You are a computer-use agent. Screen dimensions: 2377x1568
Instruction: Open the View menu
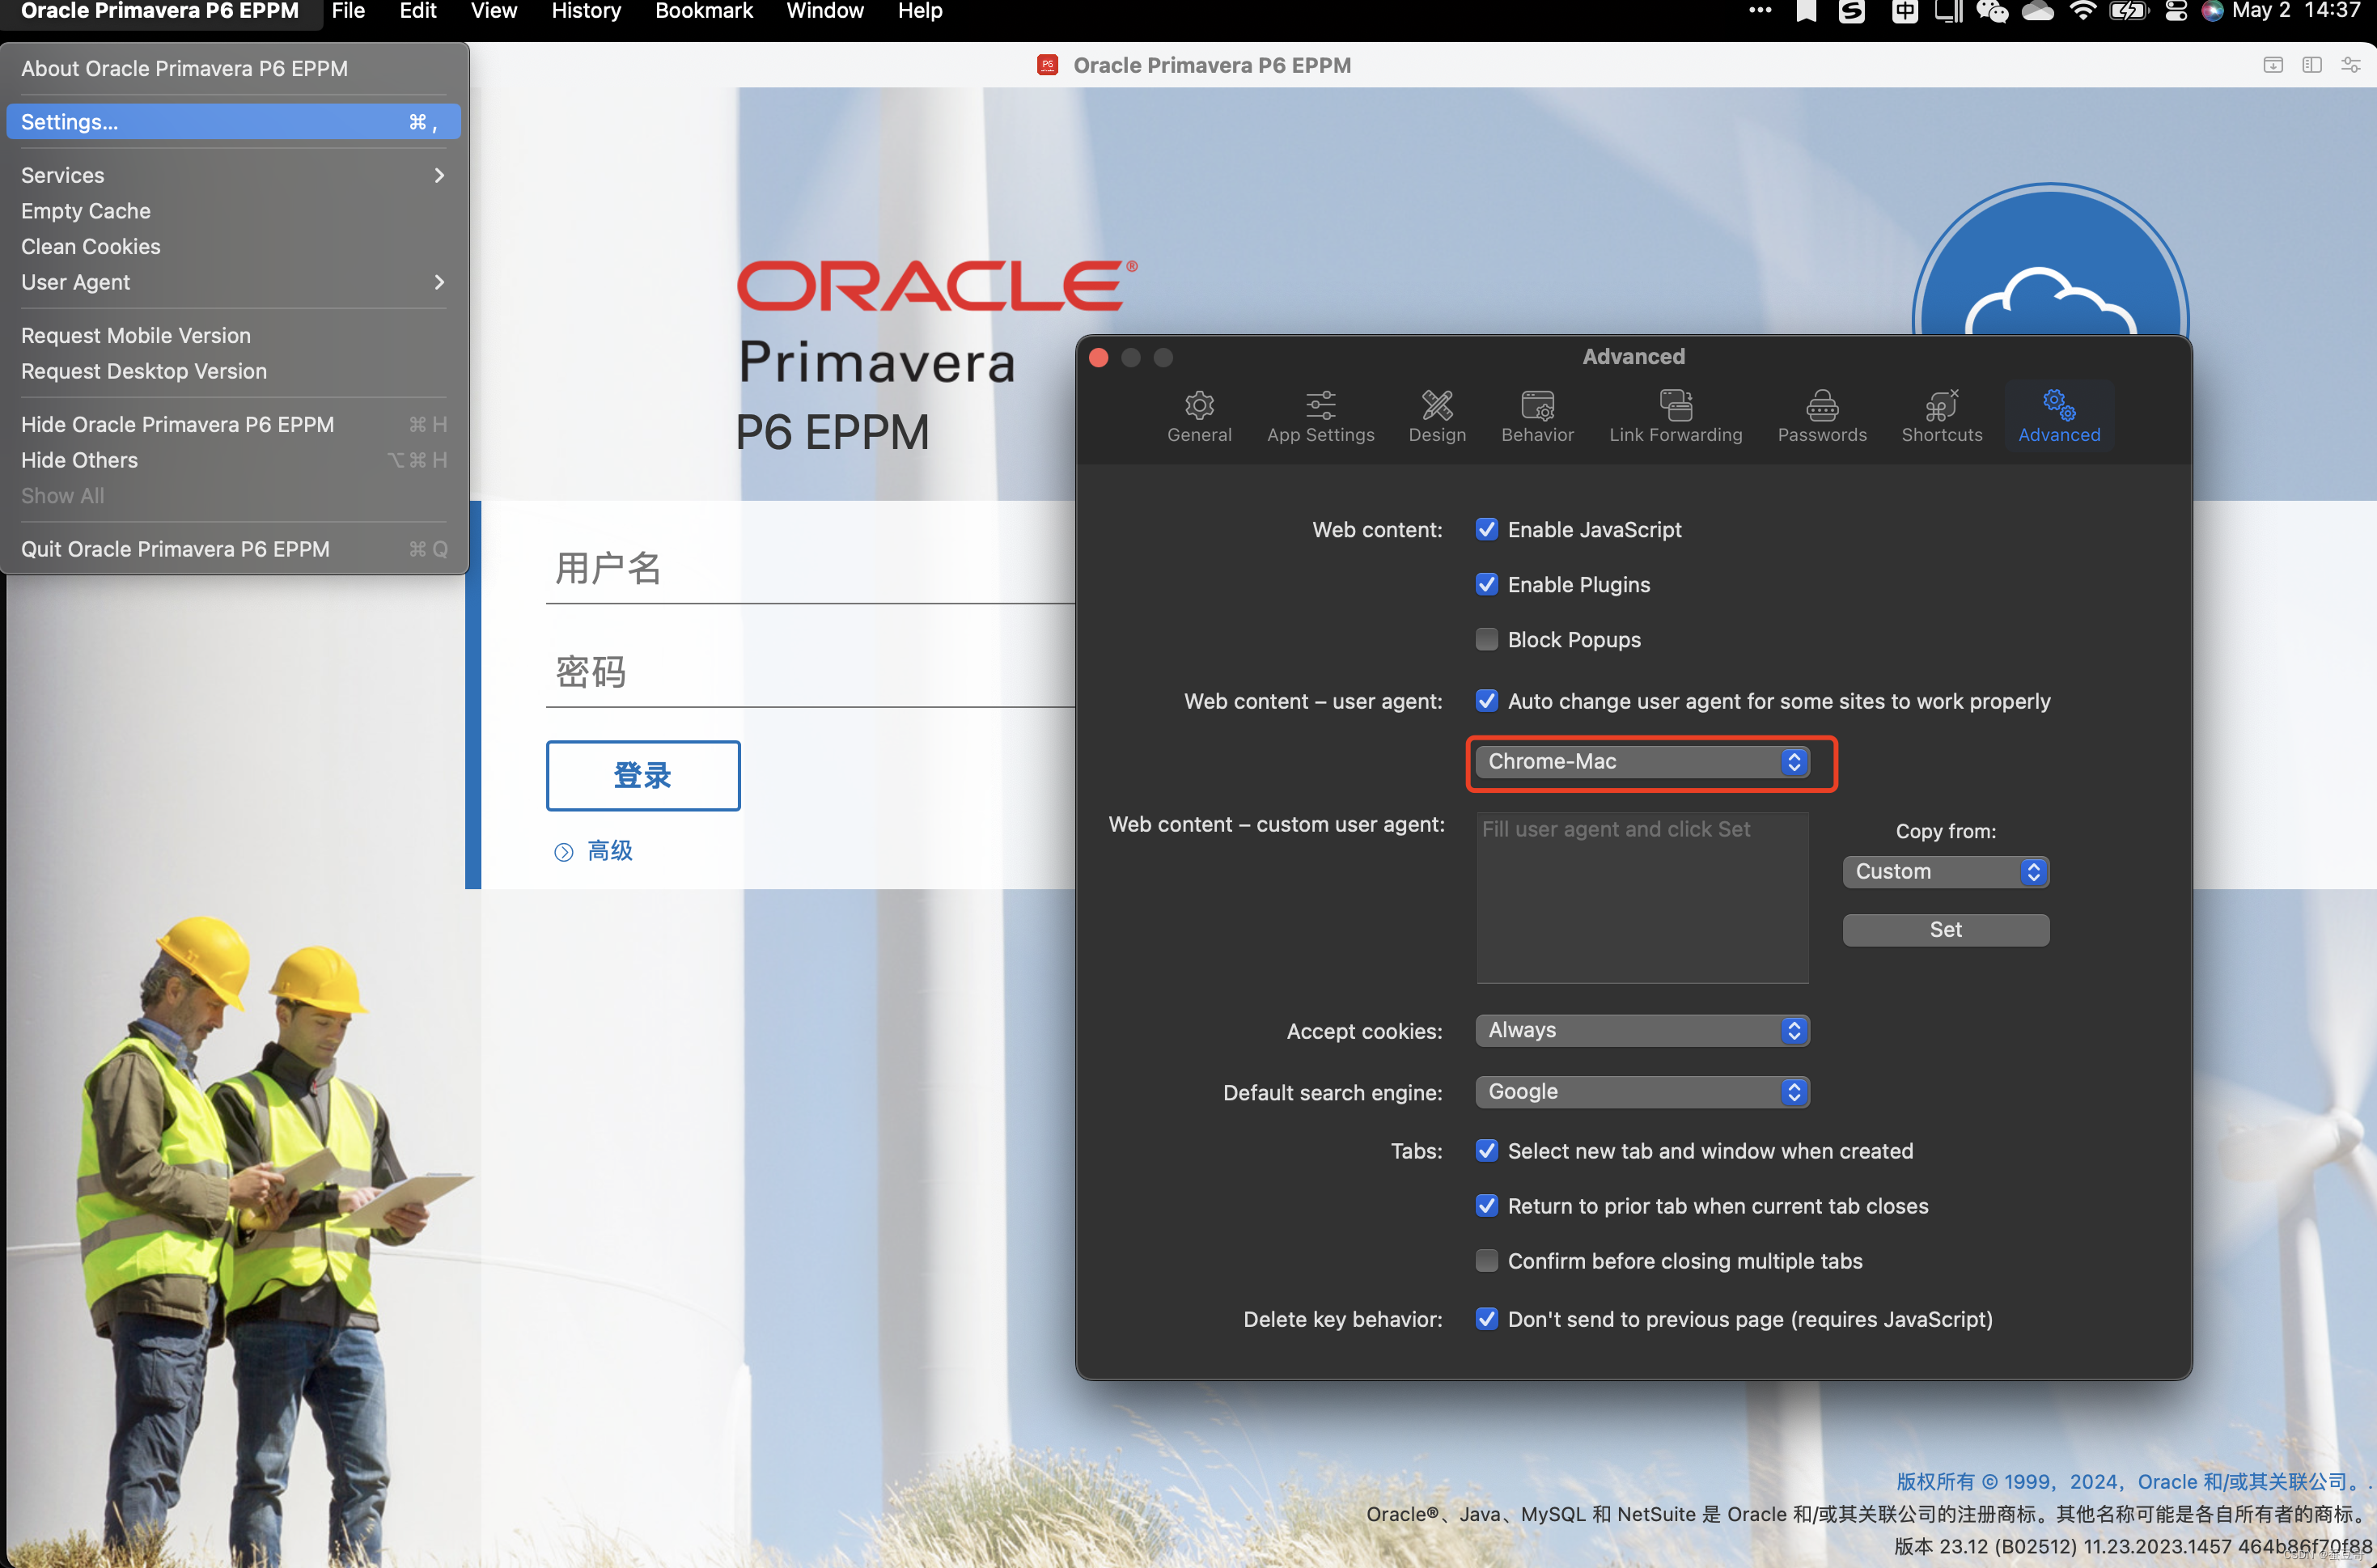tap(494, 11)
